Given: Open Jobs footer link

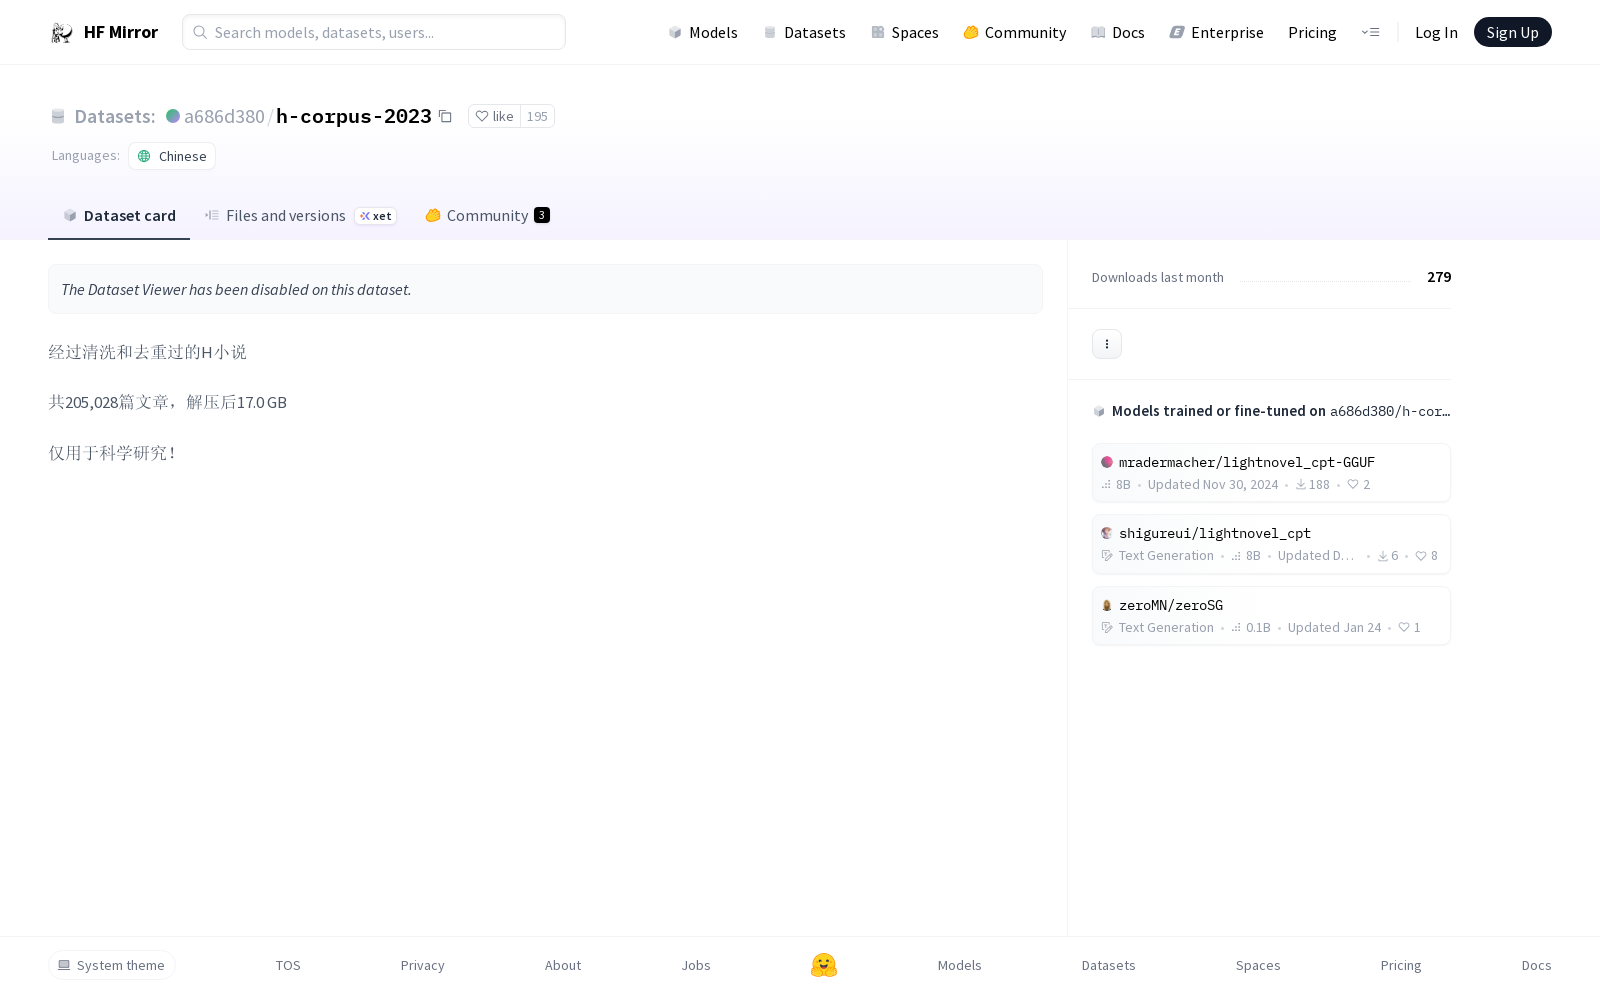Looking at the screenshot, I should coord(696,965).
